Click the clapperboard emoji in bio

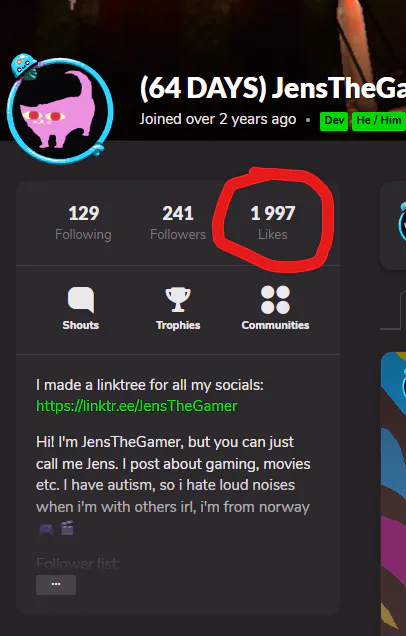click(67, 528)
